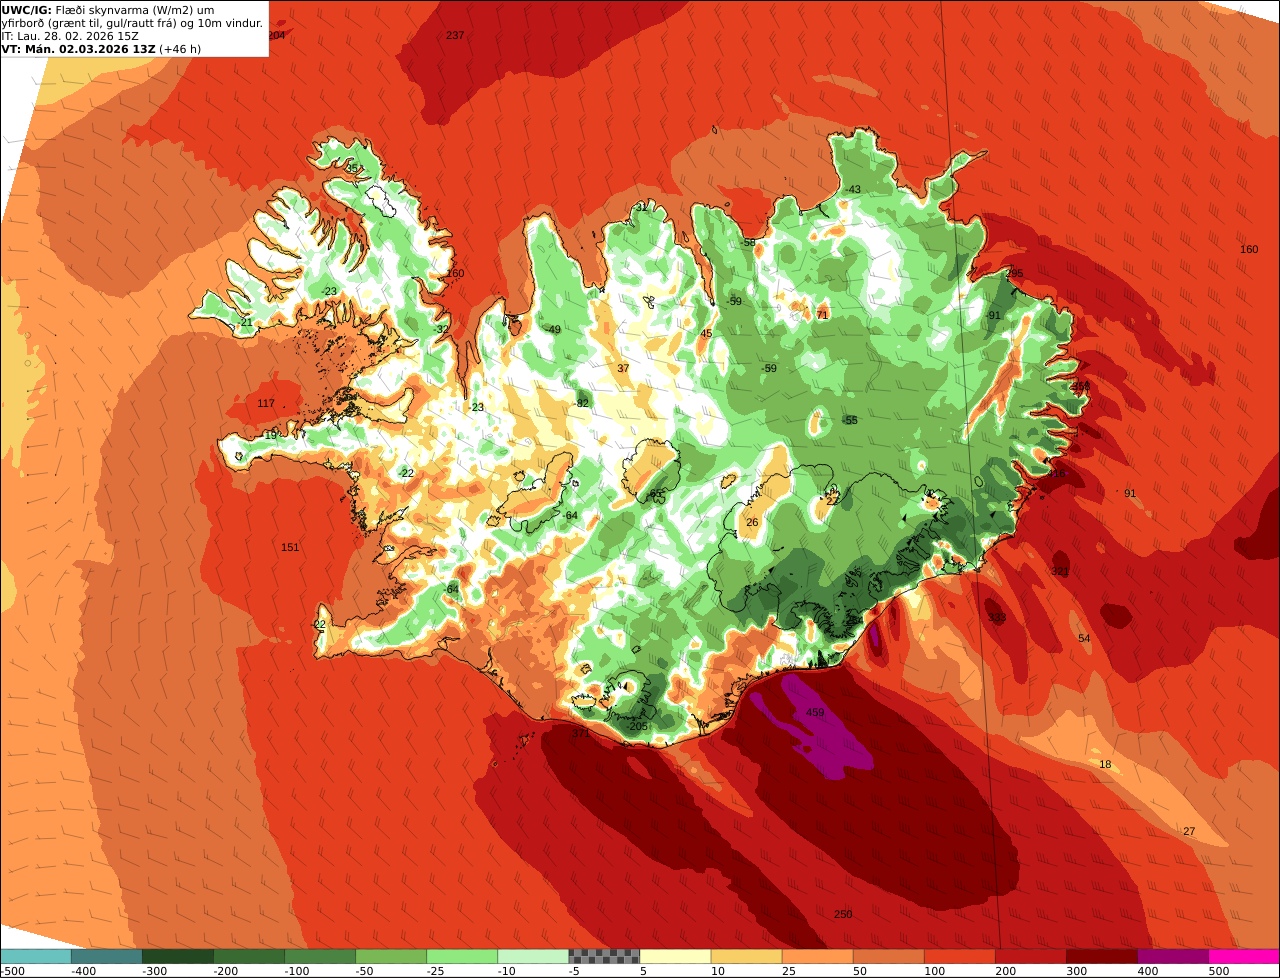Click the map value 459 in the purple area
The height and width of the screenshot is (978, 1280).
point(815,713)
